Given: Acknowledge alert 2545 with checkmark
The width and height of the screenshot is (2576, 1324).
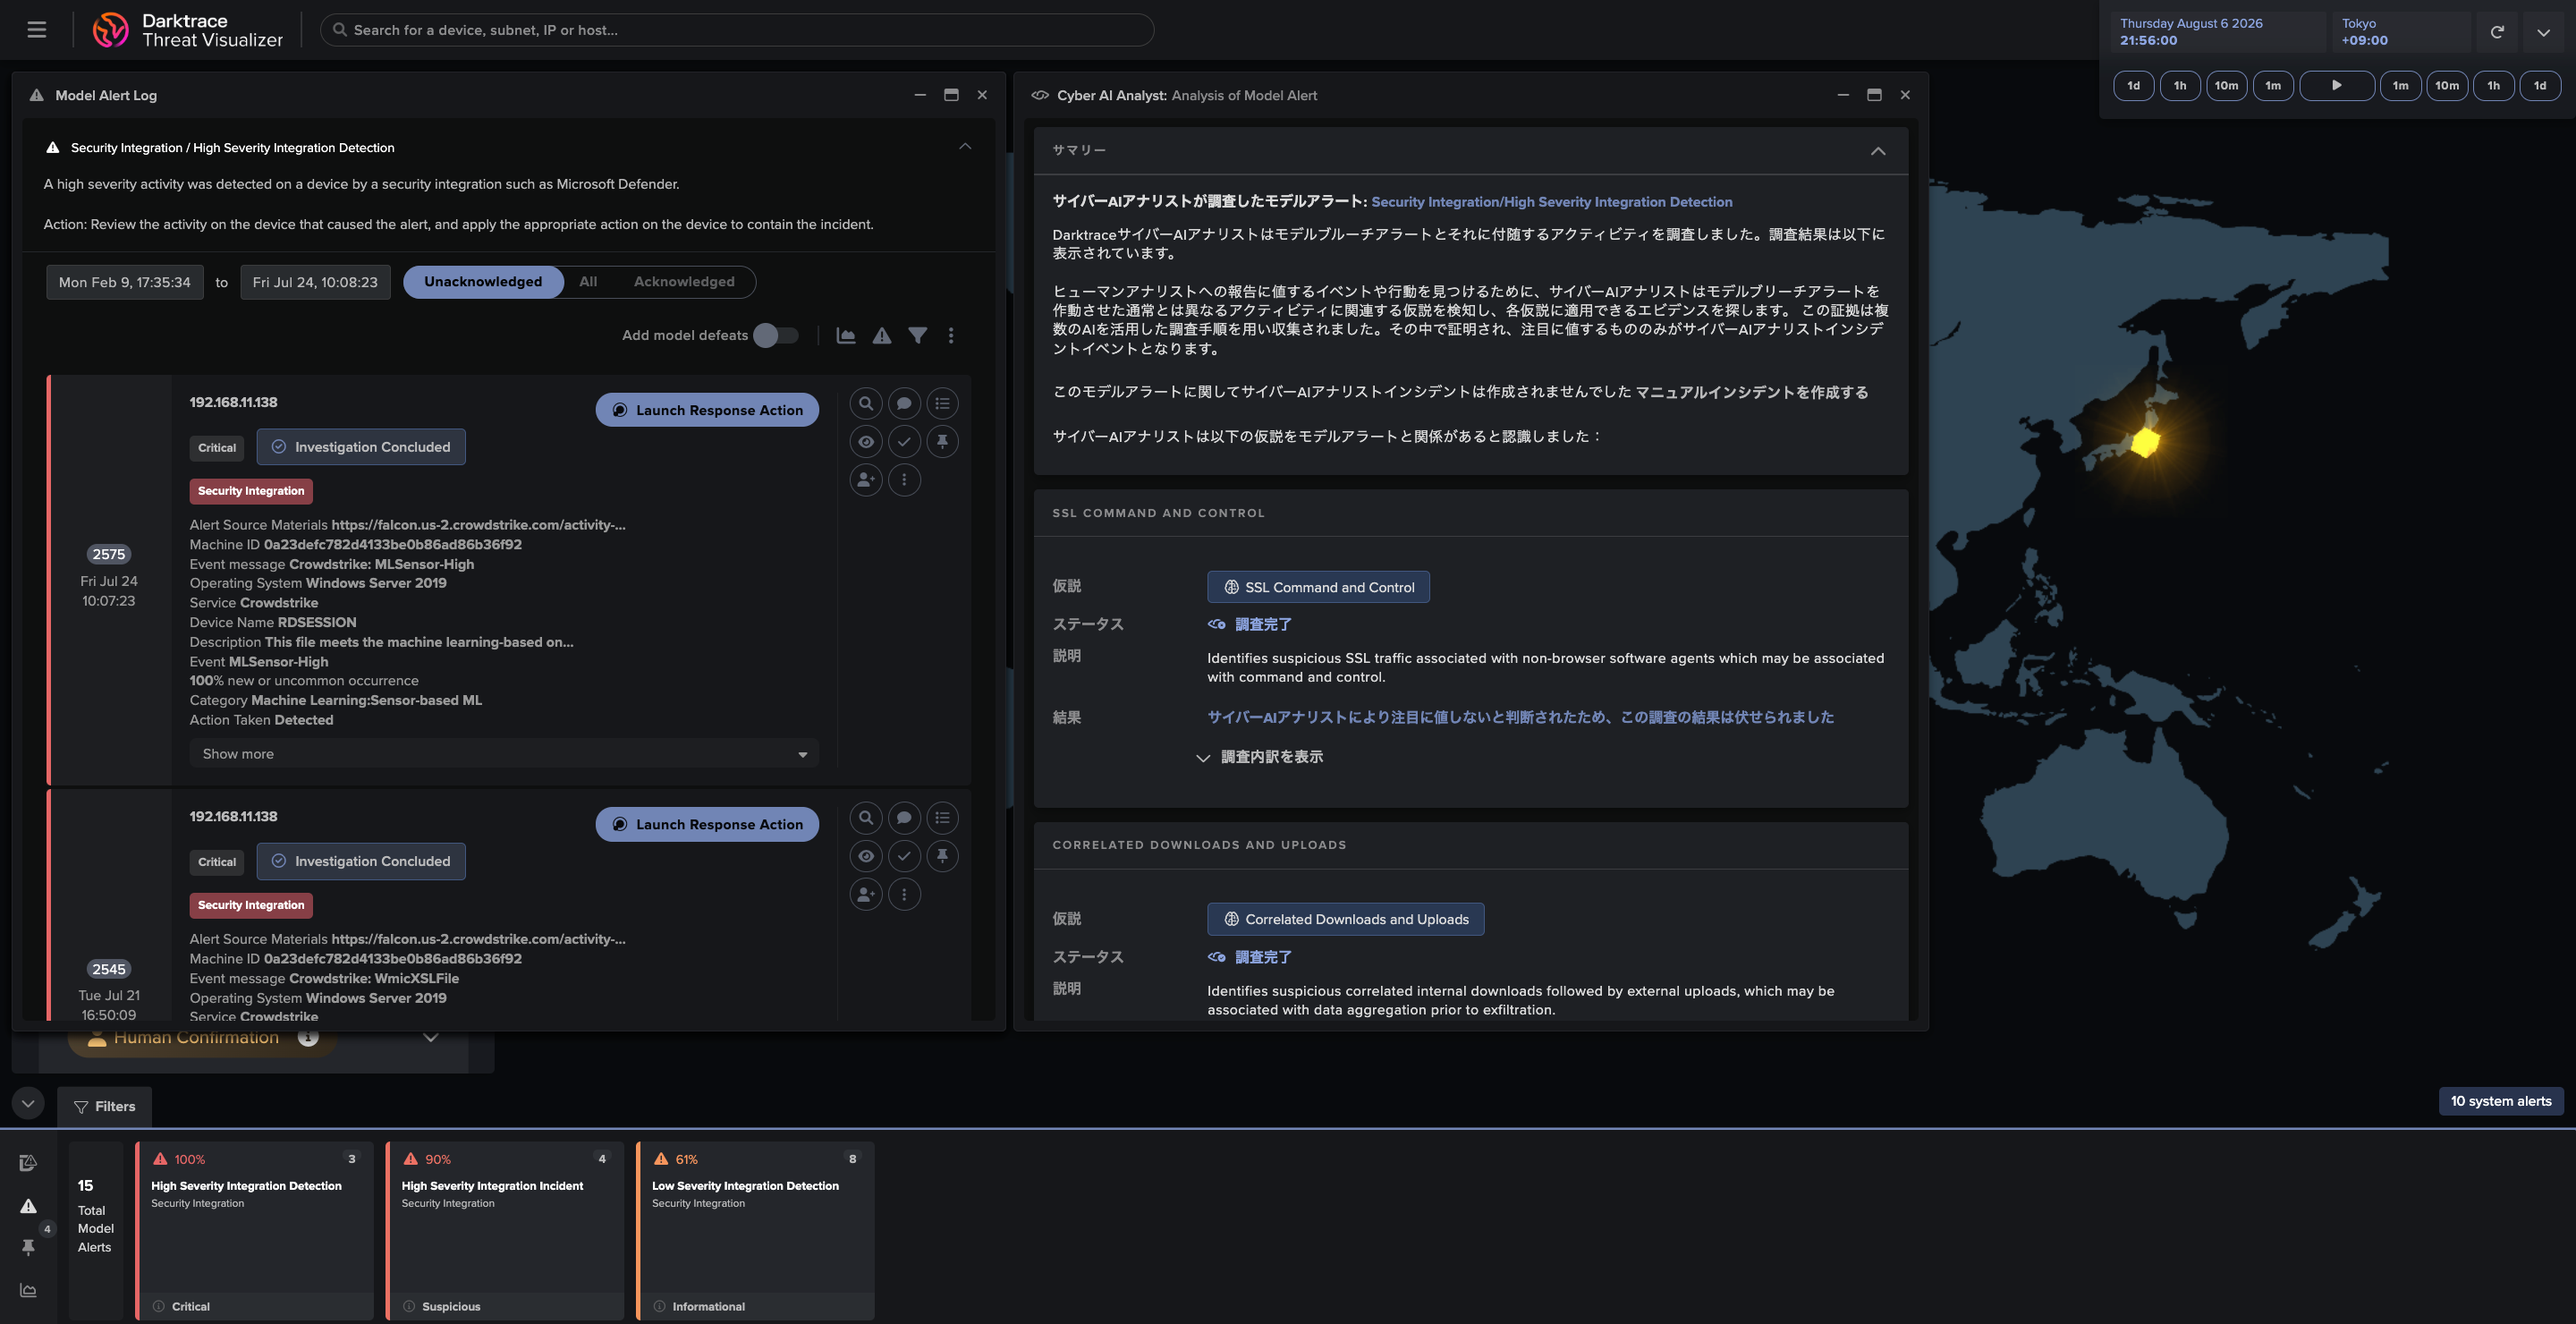Looking at the screenshot, I should coord(904,856).
